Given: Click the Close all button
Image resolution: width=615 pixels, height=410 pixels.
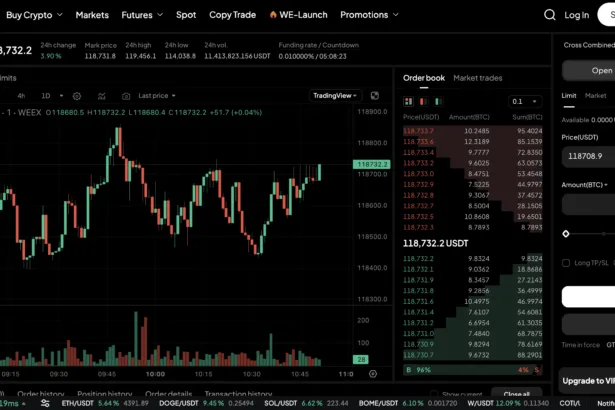Looking at the screenshot, I should pos(517,395).
